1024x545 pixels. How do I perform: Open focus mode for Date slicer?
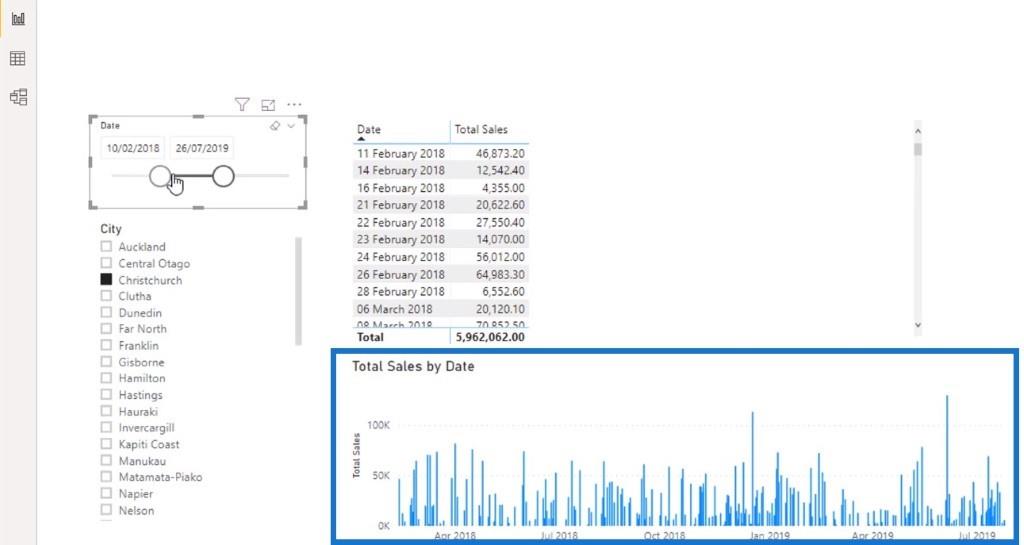[x=268, y=104]
